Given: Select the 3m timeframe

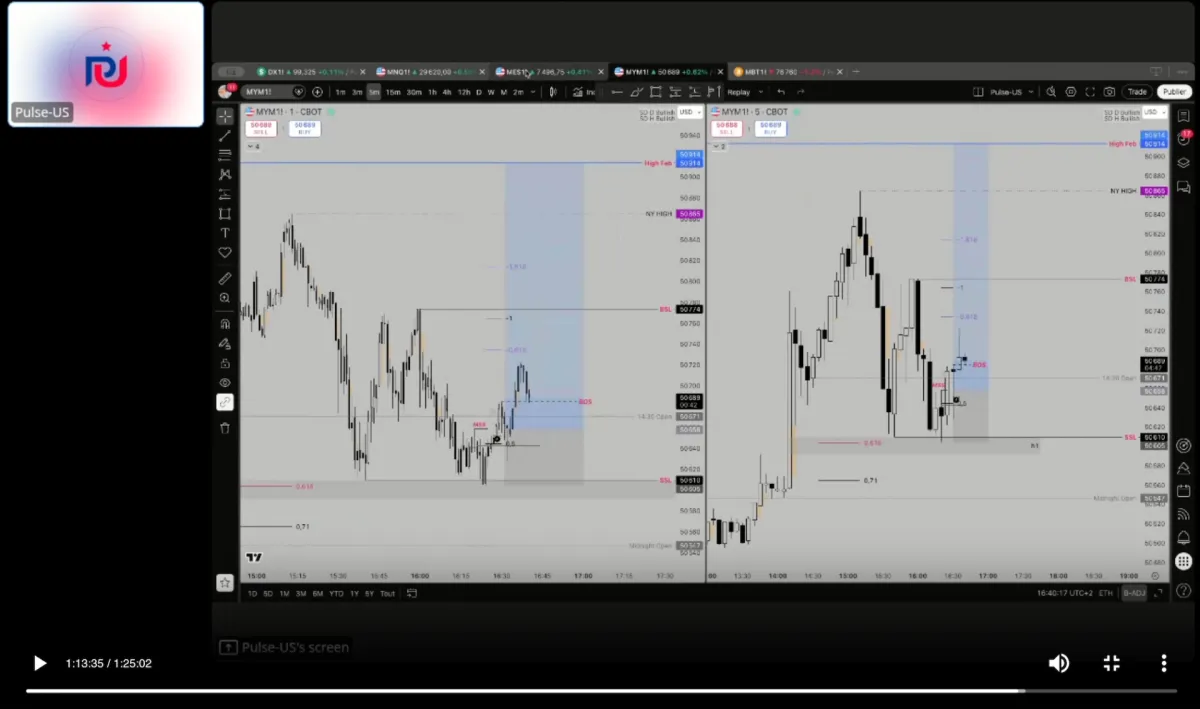Looking at the screenshot, I should coord(357,92).
